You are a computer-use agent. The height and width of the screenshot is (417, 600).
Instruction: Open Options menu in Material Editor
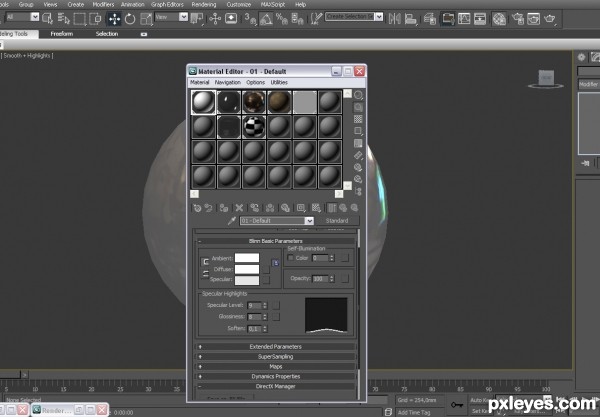click(x=256, y=82)
